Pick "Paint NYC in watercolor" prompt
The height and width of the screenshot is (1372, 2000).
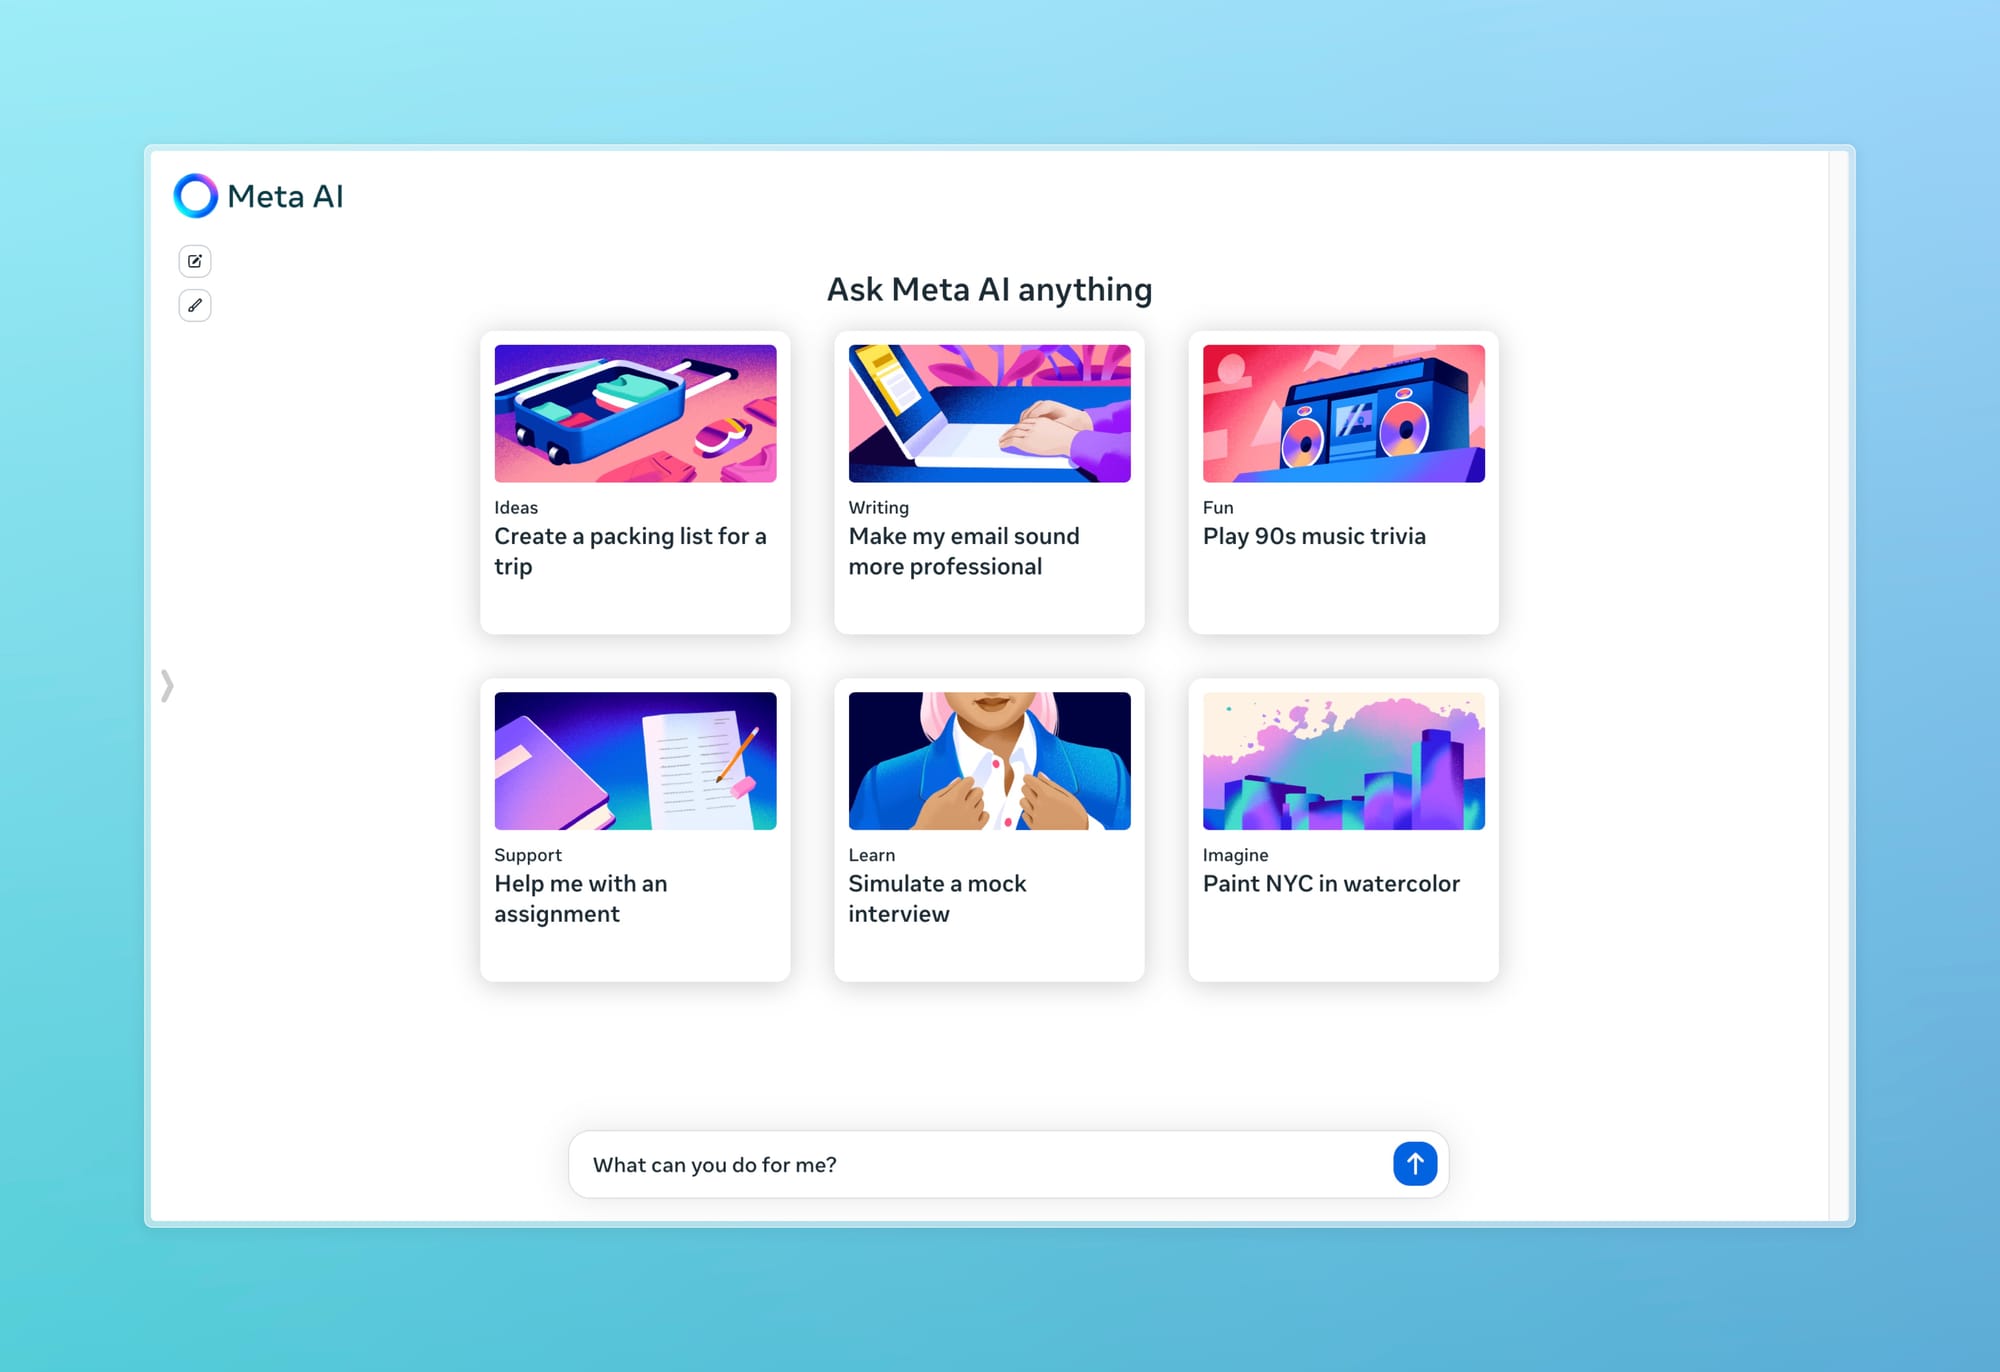click(1331, 884)
